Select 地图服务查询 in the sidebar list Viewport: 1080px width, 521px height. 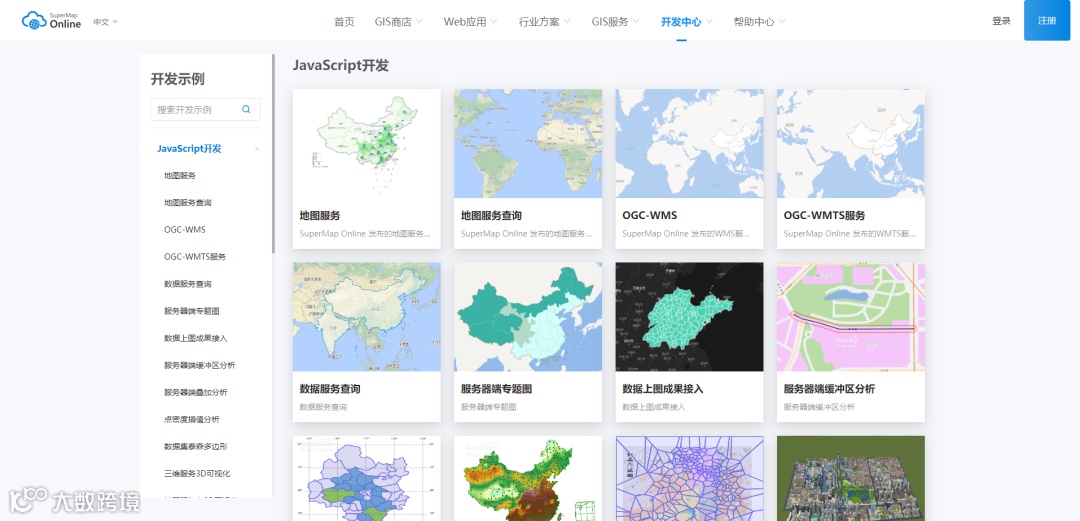click(x=187, y=203)
